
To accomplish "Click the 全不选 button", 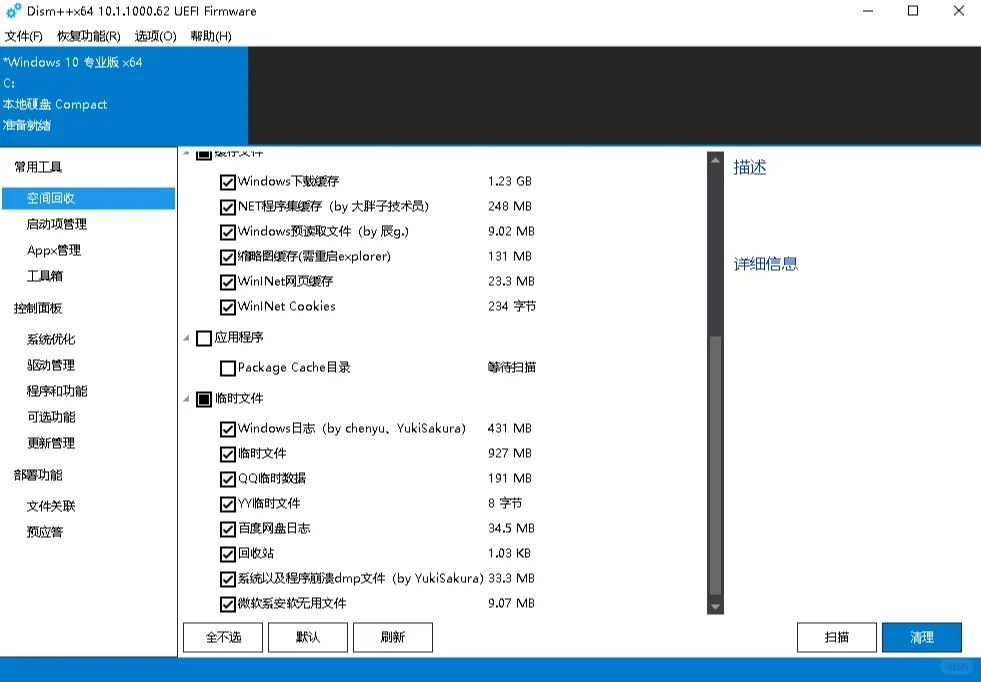I will 223,637.
